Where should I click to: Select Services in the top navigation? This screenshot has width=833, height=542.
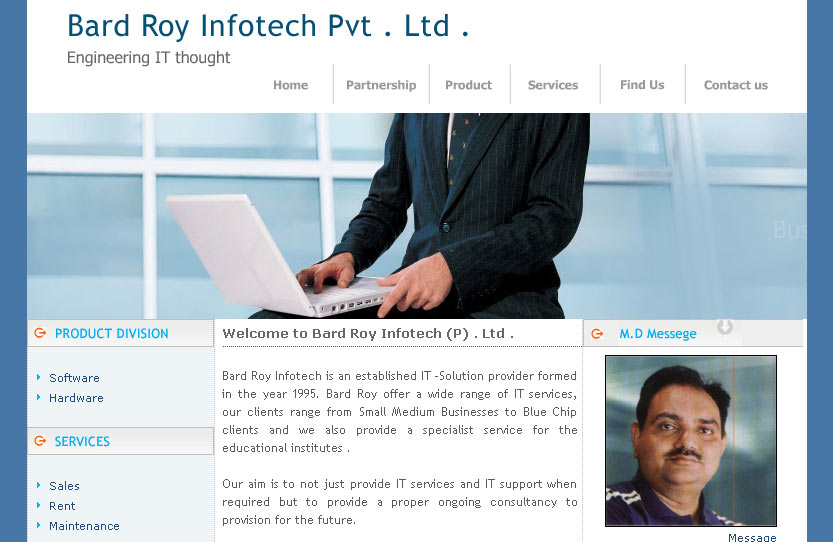553,85
